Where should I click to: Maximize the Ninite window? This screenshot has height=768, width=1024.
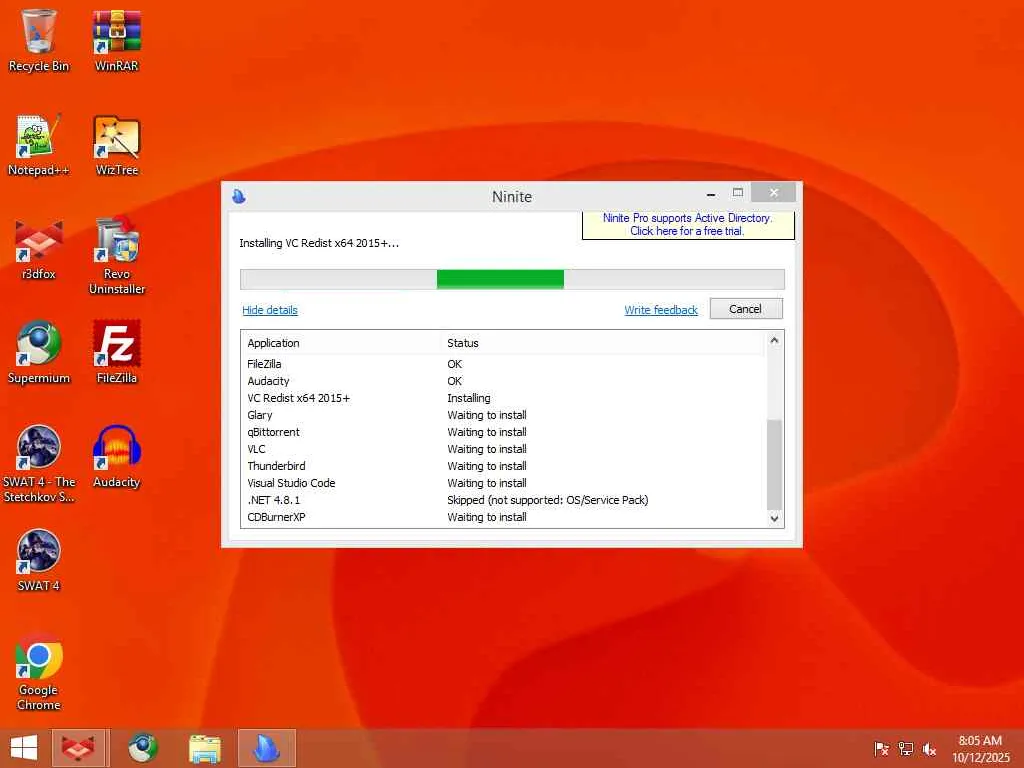(738, 193)
